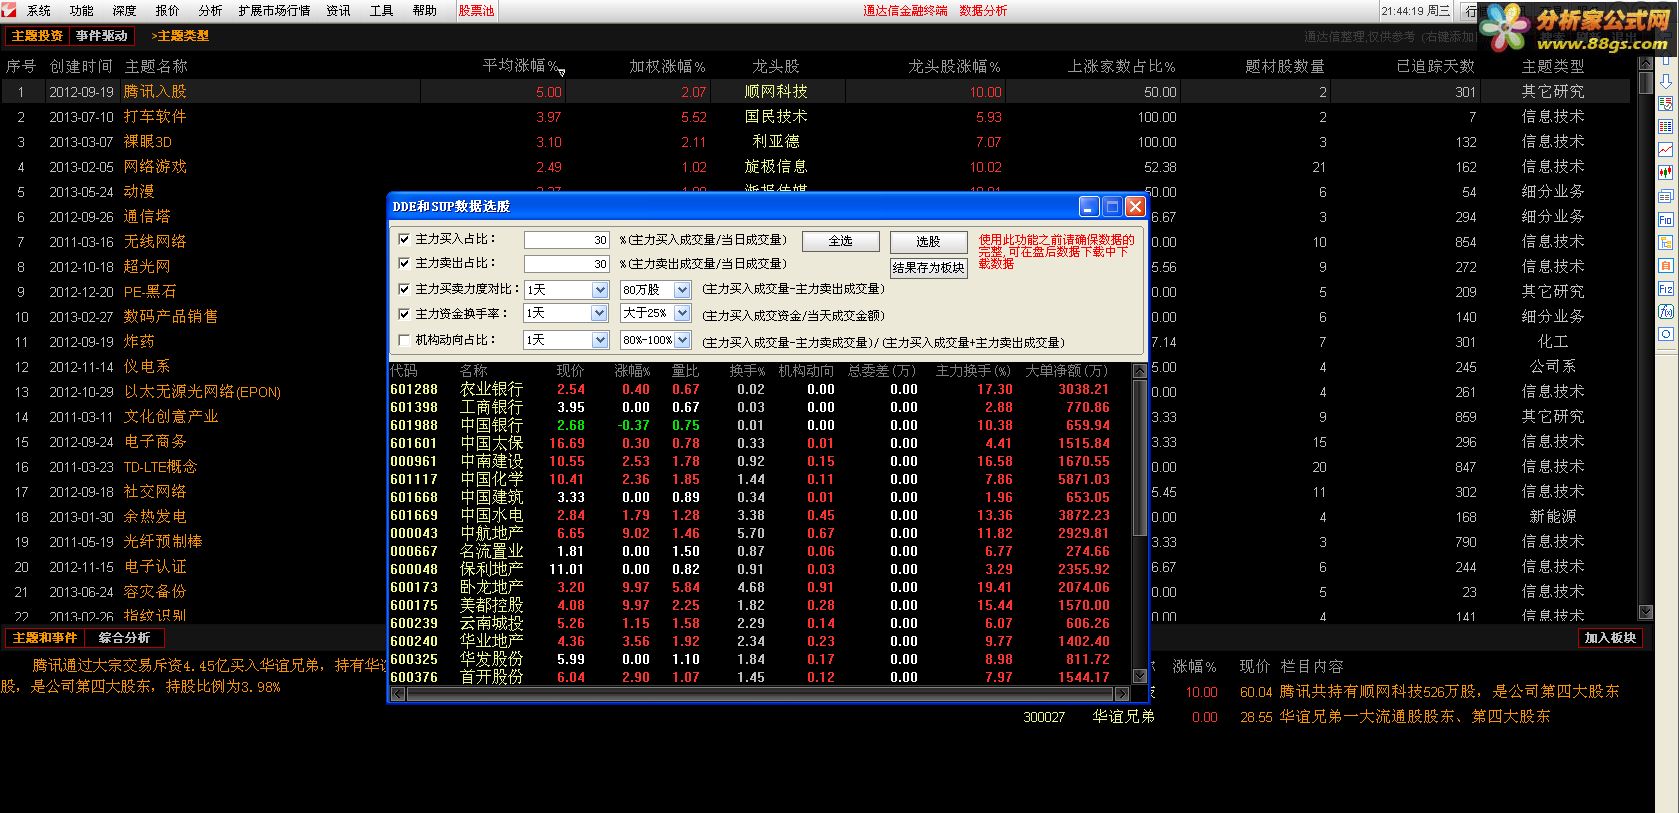
Task: Click the f(x) formula icon in sidebar
Action: (x=1665, y=312)
